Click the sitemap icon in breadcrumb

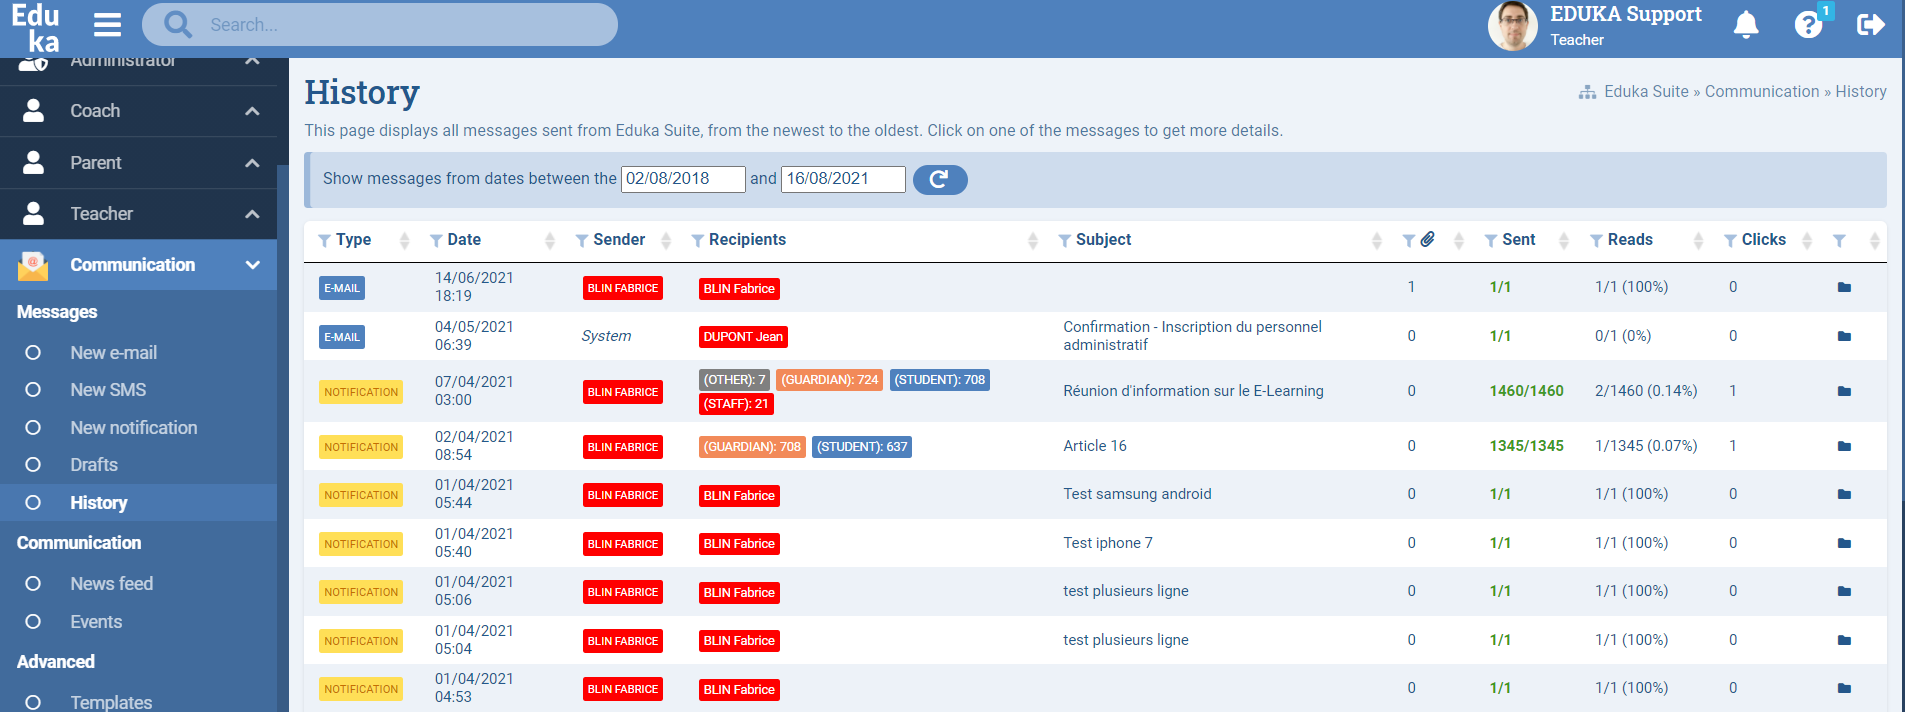pyautogui.click(x=1587, y=92)
